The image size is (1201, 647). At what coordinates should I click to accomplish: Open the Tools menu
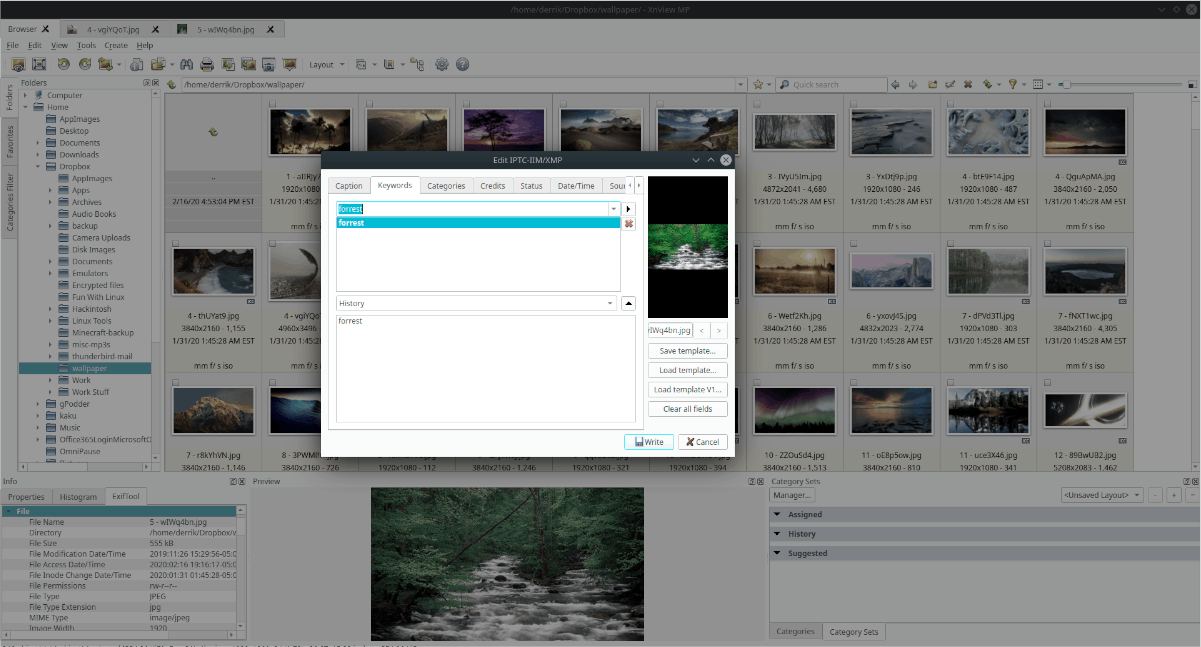86,45
